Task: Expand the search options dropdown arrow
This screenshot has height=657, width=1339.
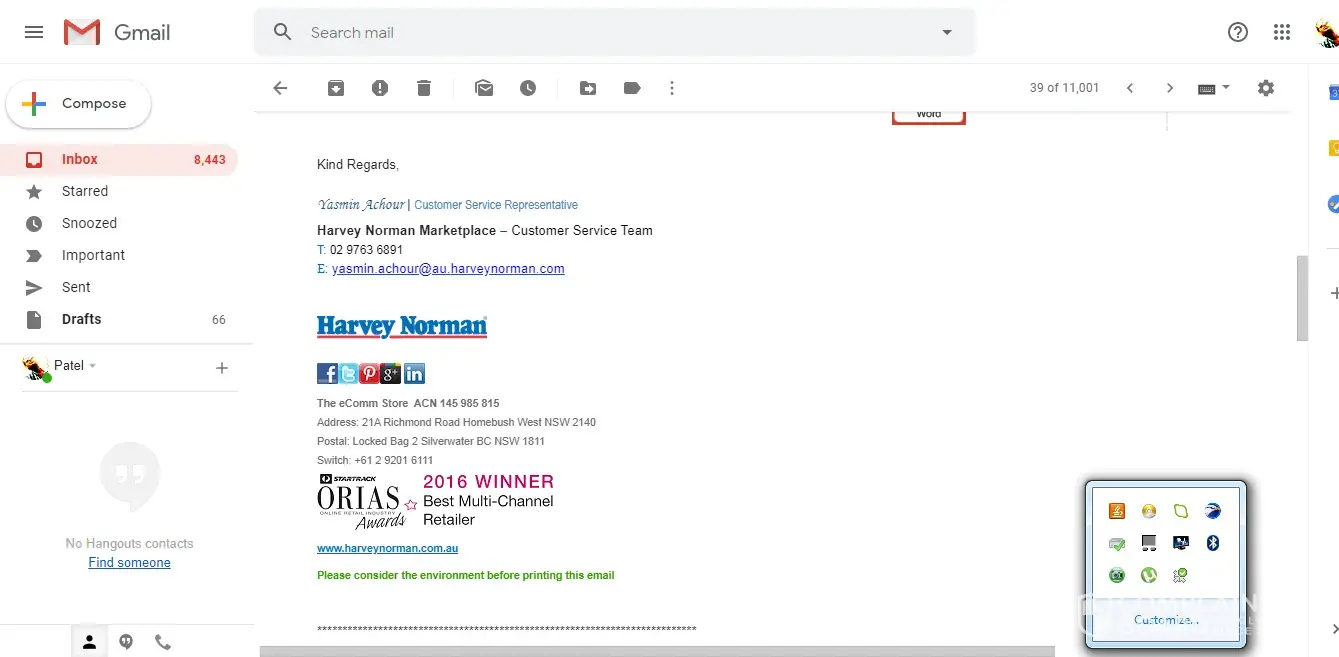Action: coord(947,32)
